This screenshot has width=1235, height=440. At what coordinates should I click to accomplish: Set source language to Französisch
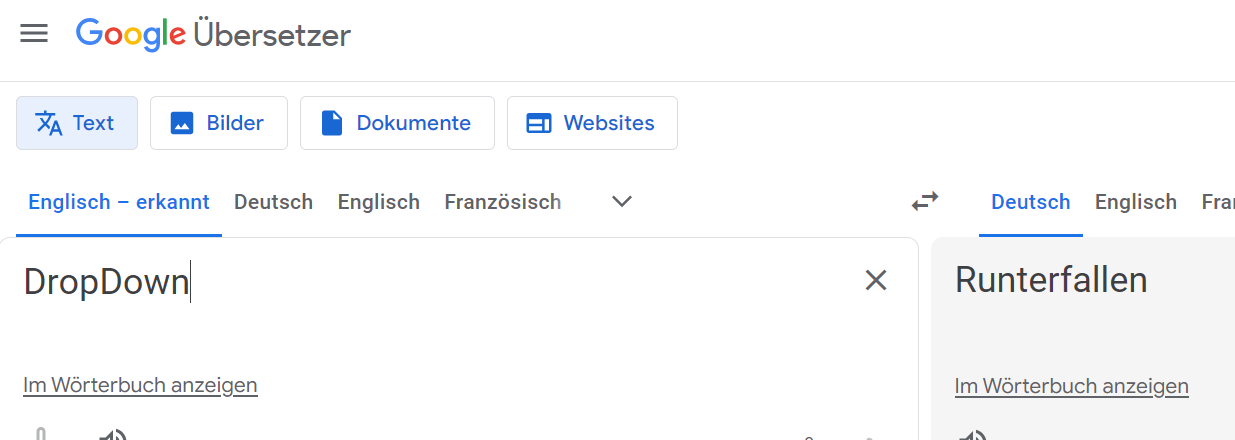click(502, 202)
